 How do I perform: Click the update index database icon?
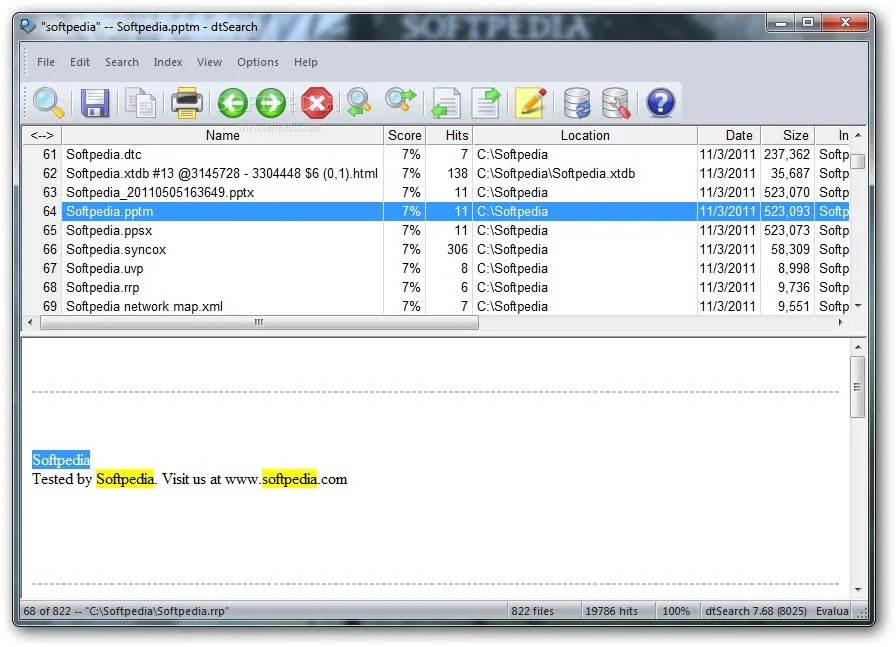pos(577,103)
